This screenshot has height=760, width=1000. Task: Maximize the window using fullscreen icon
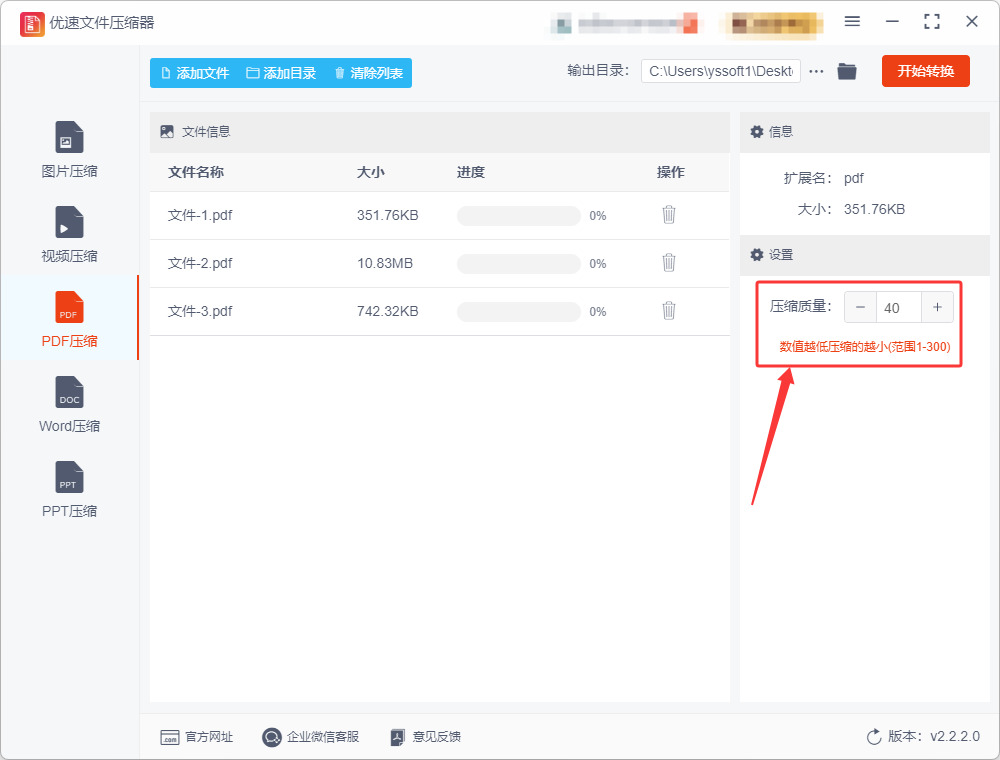(932, 22)
